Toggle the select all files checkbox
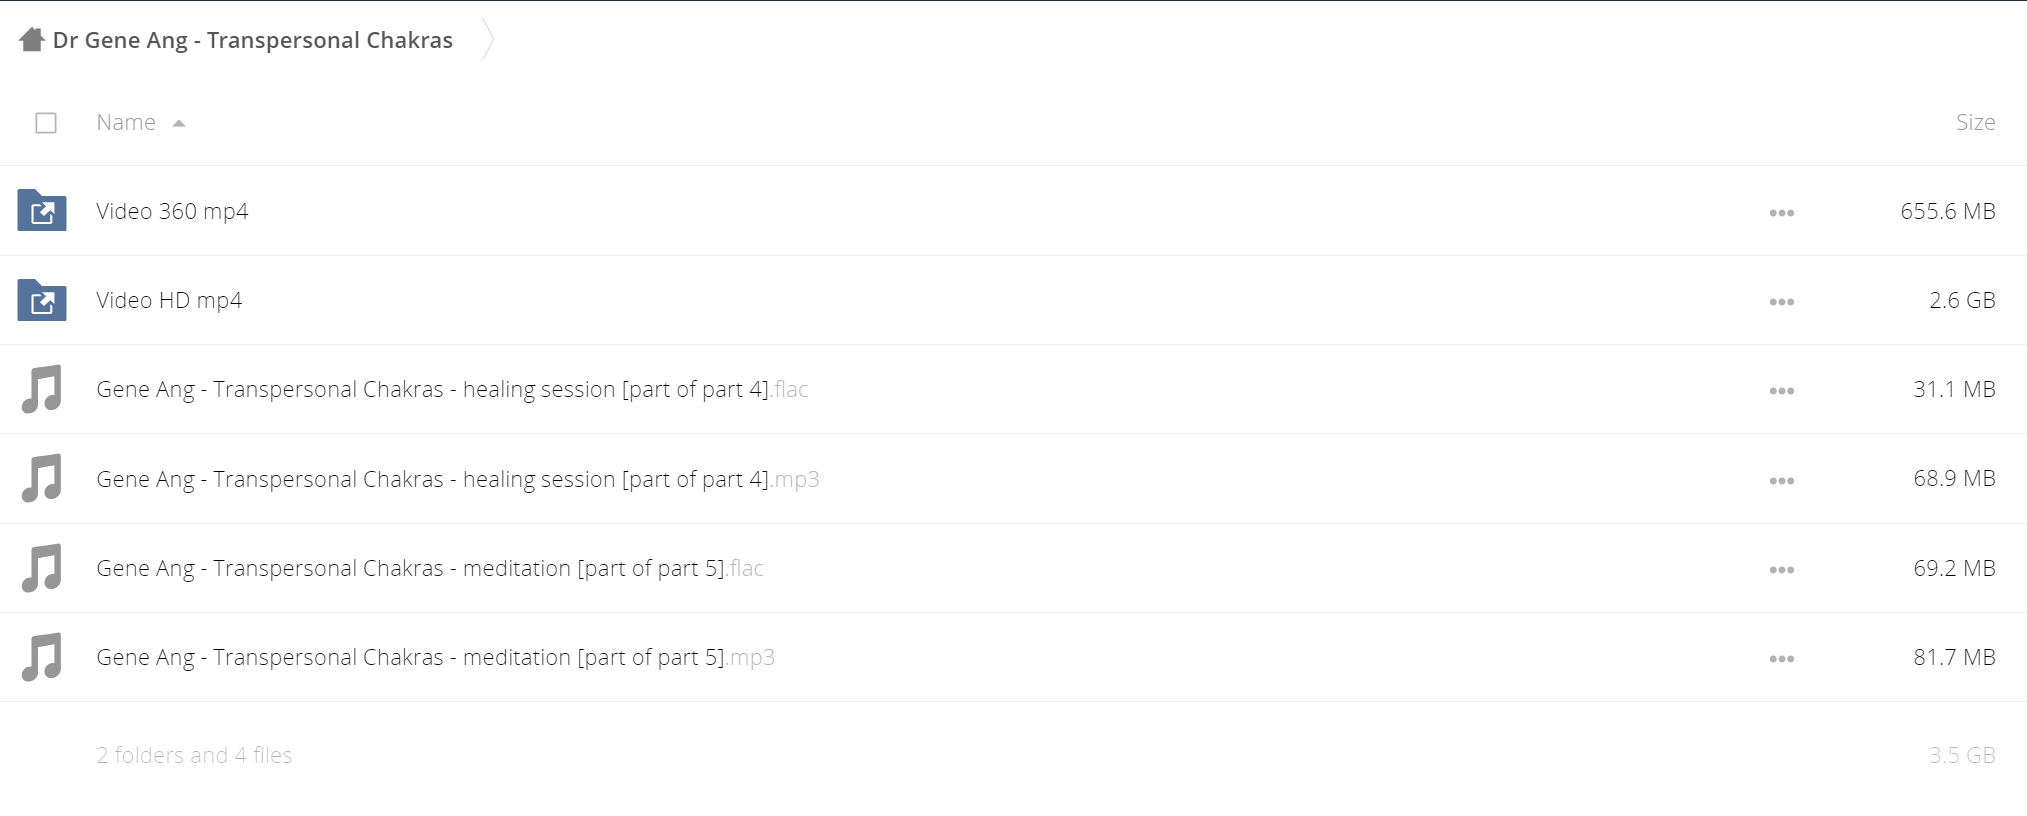The image size is (2027, 816). coord(46,123)
